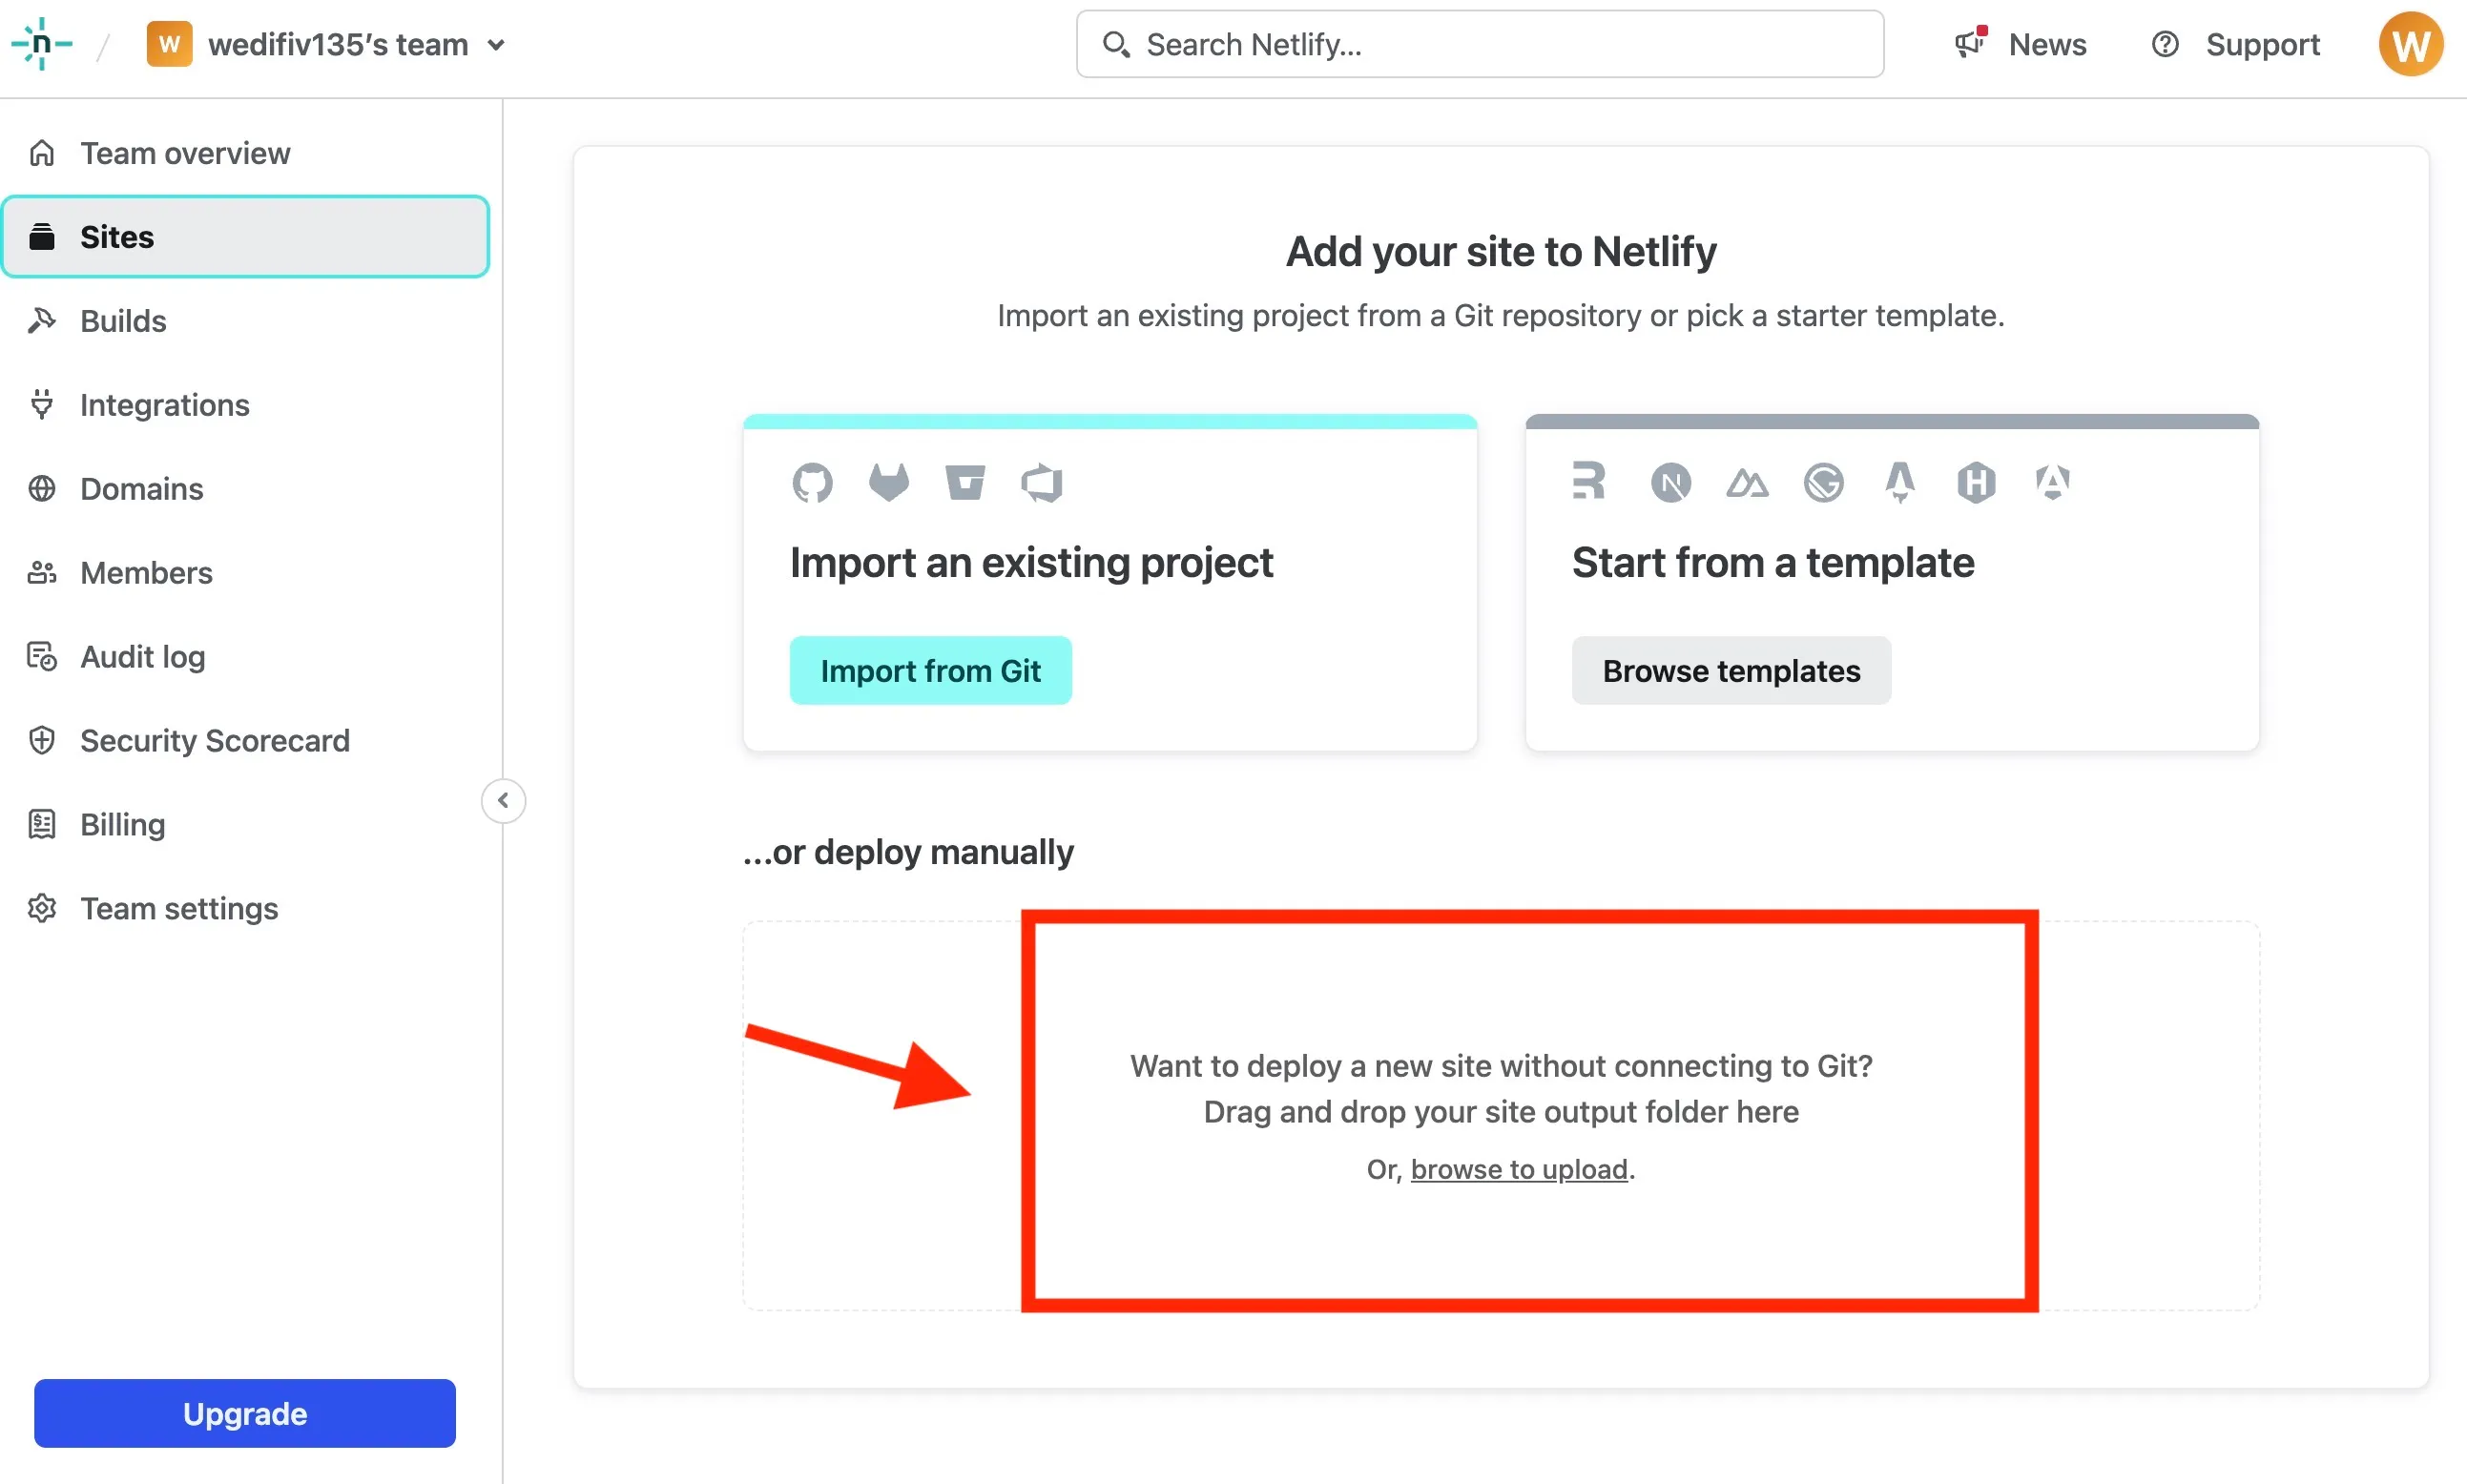Open the News megaphone notifications
The height and width of the screenshot is (1484, 2467).
(2019, 44)
